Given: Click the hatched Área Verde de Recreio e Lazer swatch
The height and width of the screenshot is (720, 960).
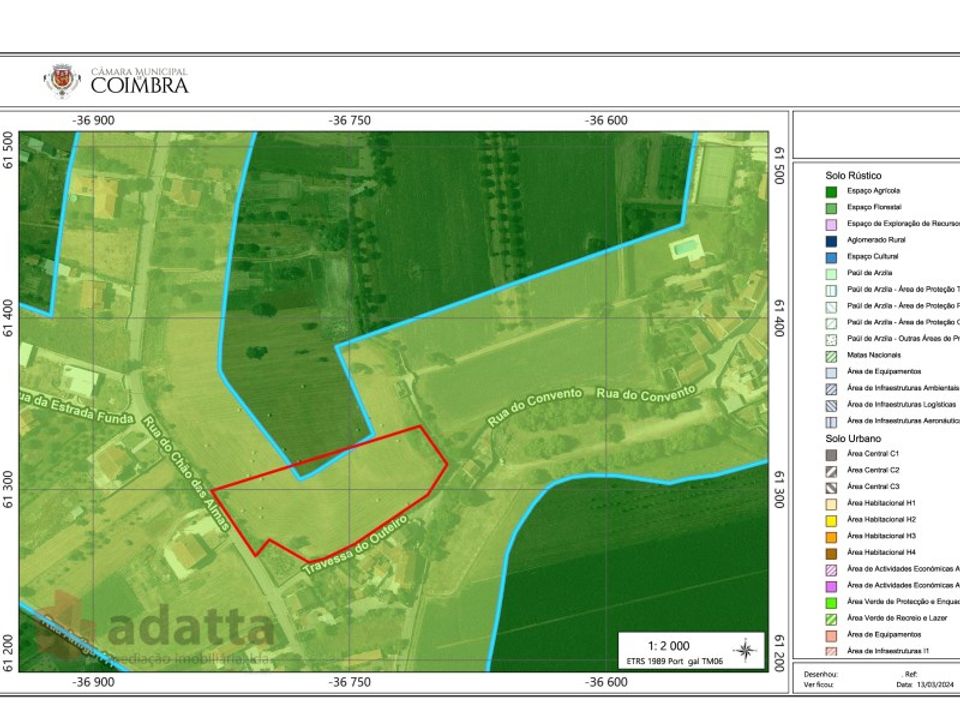Looking at the screenshot, I should [x=831, y=620].
